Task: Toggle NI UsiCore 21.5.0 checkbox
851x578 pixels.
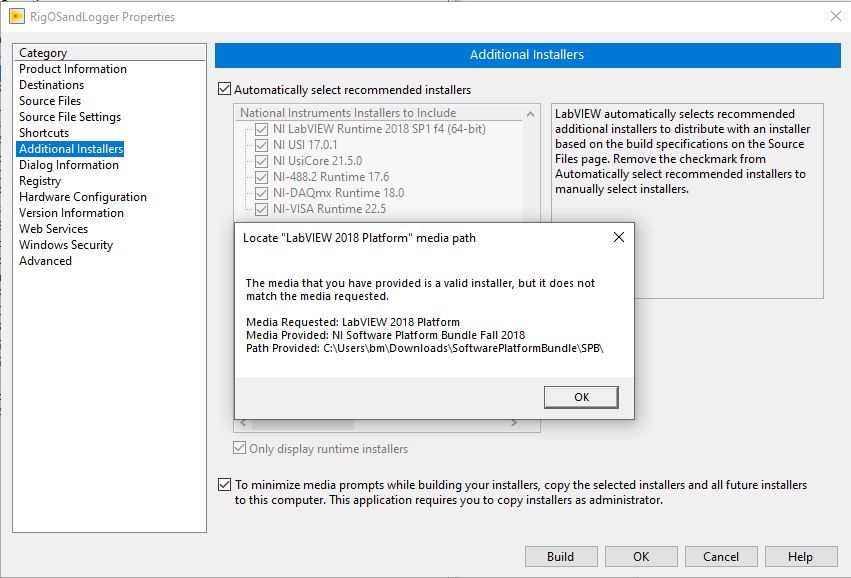Action: (261, 161)
